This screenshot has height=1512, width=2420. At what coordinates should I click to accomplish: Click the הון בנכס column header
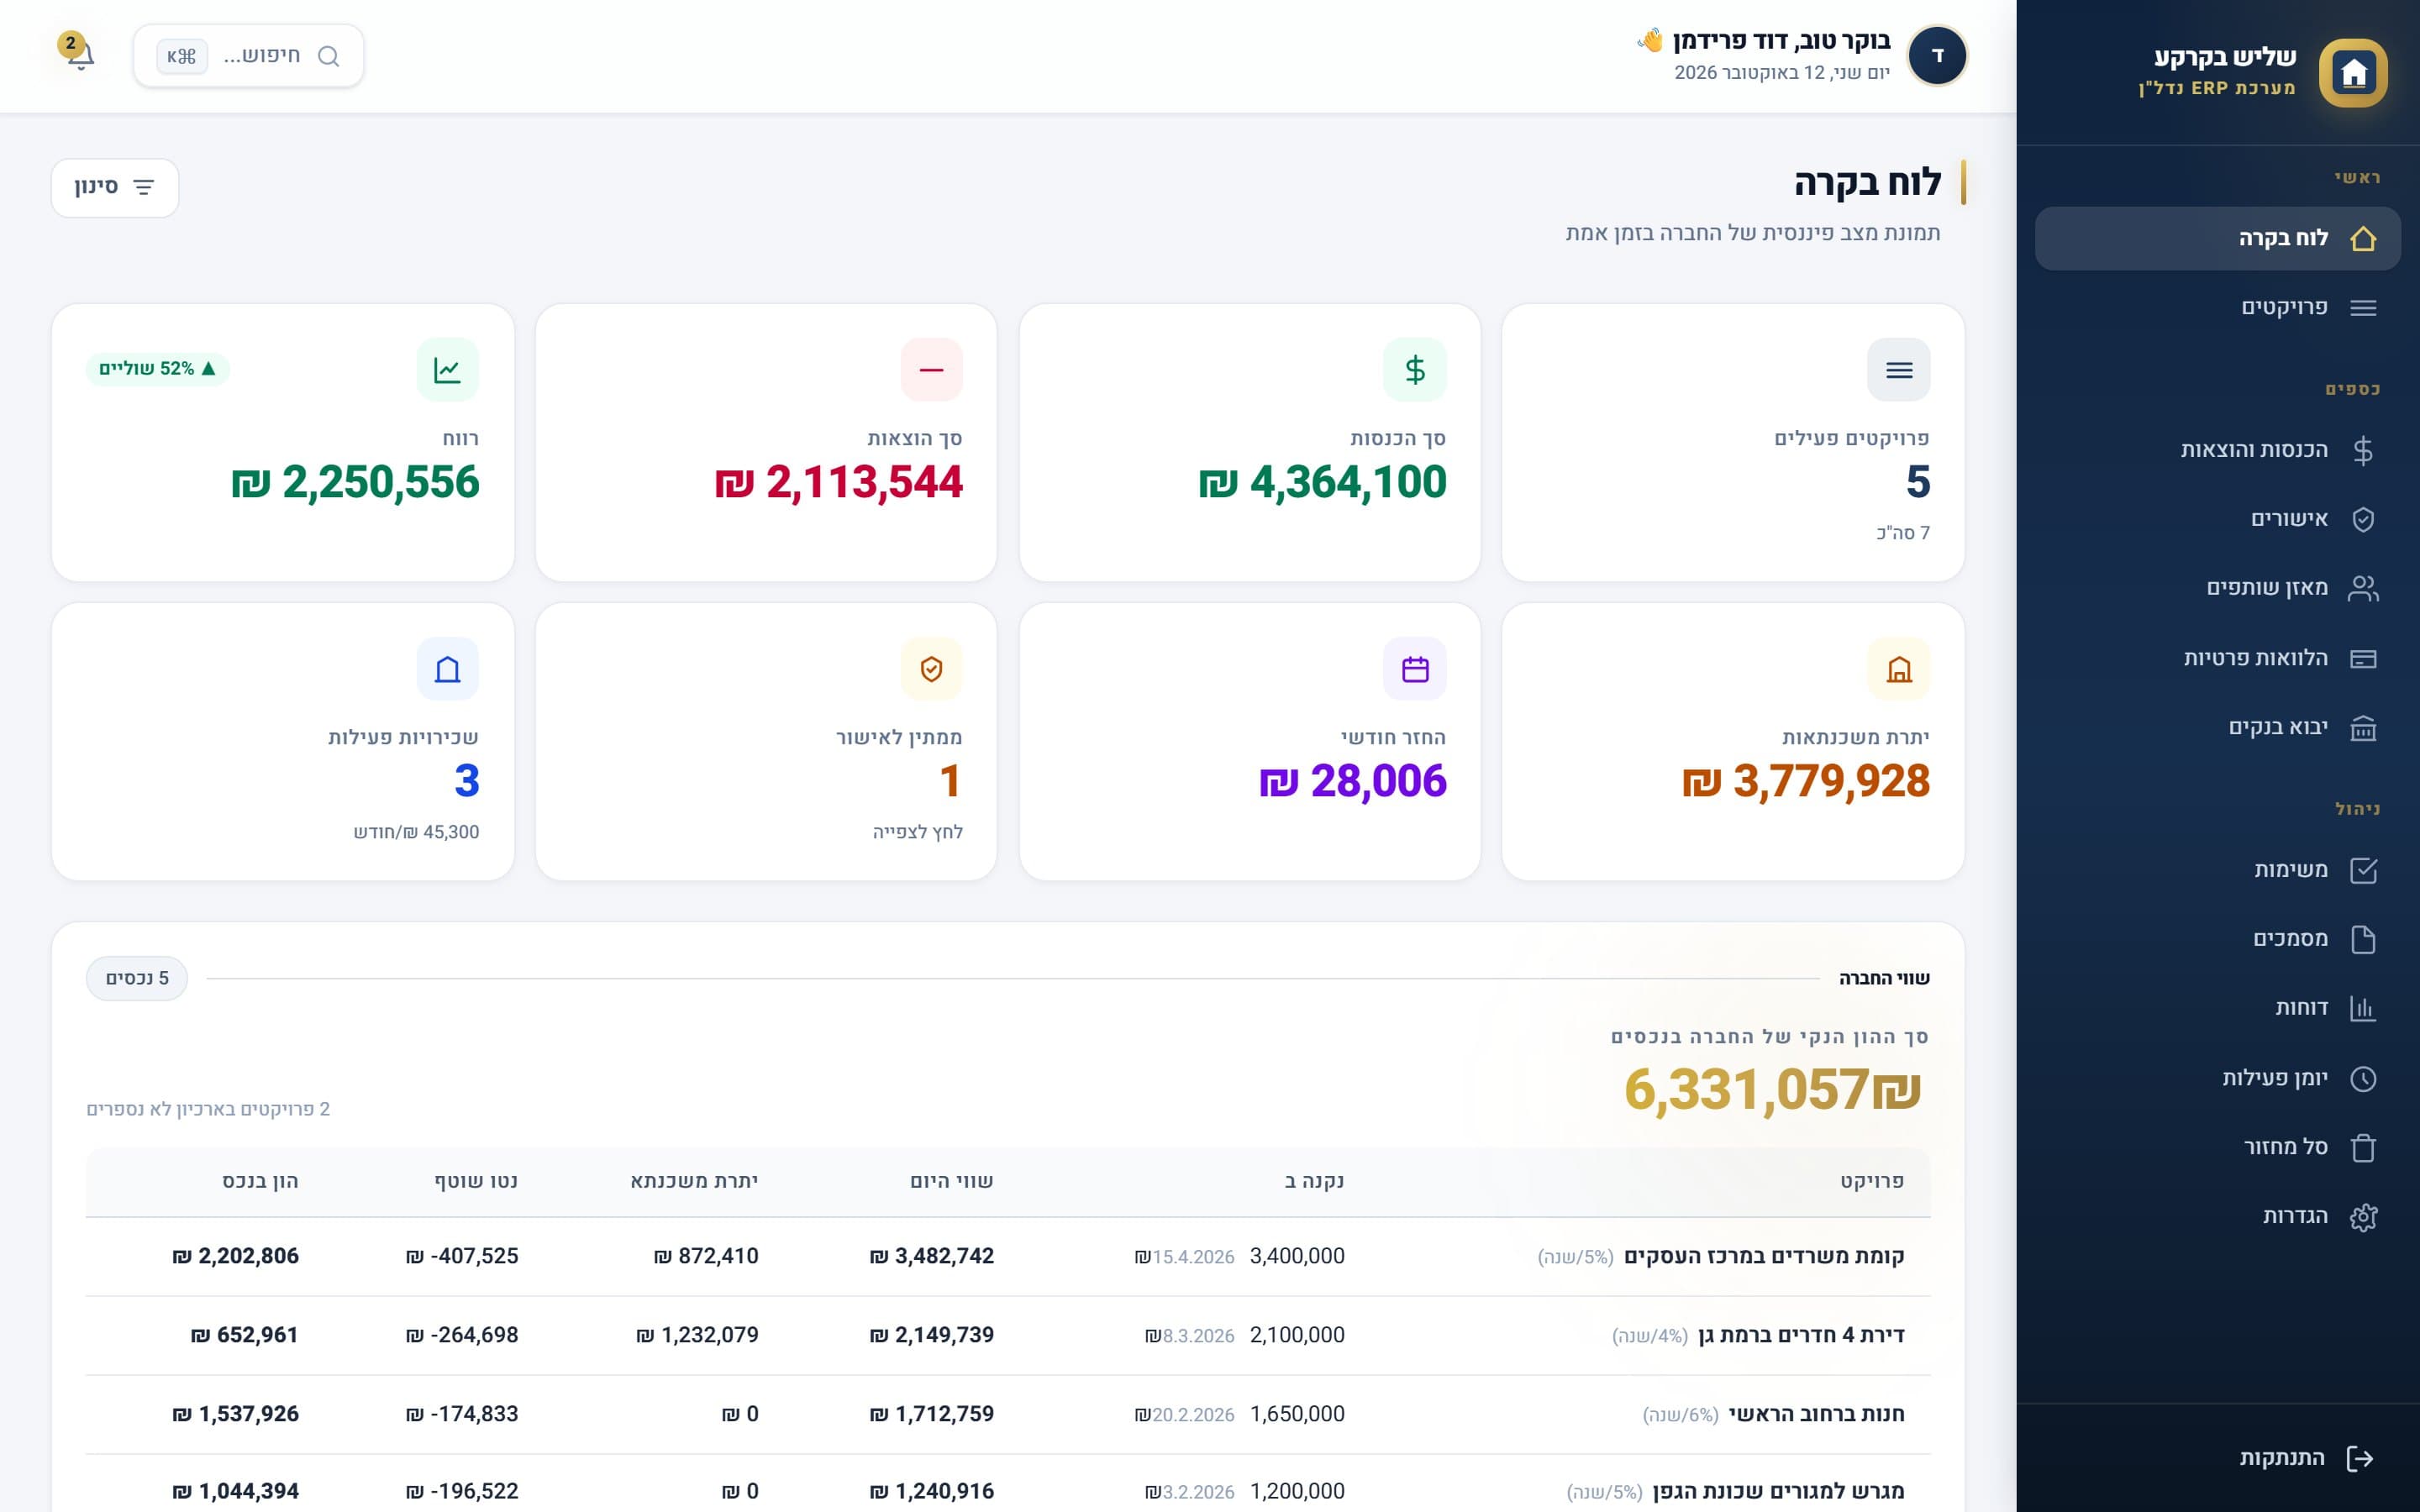click(x=260, y=1181)
